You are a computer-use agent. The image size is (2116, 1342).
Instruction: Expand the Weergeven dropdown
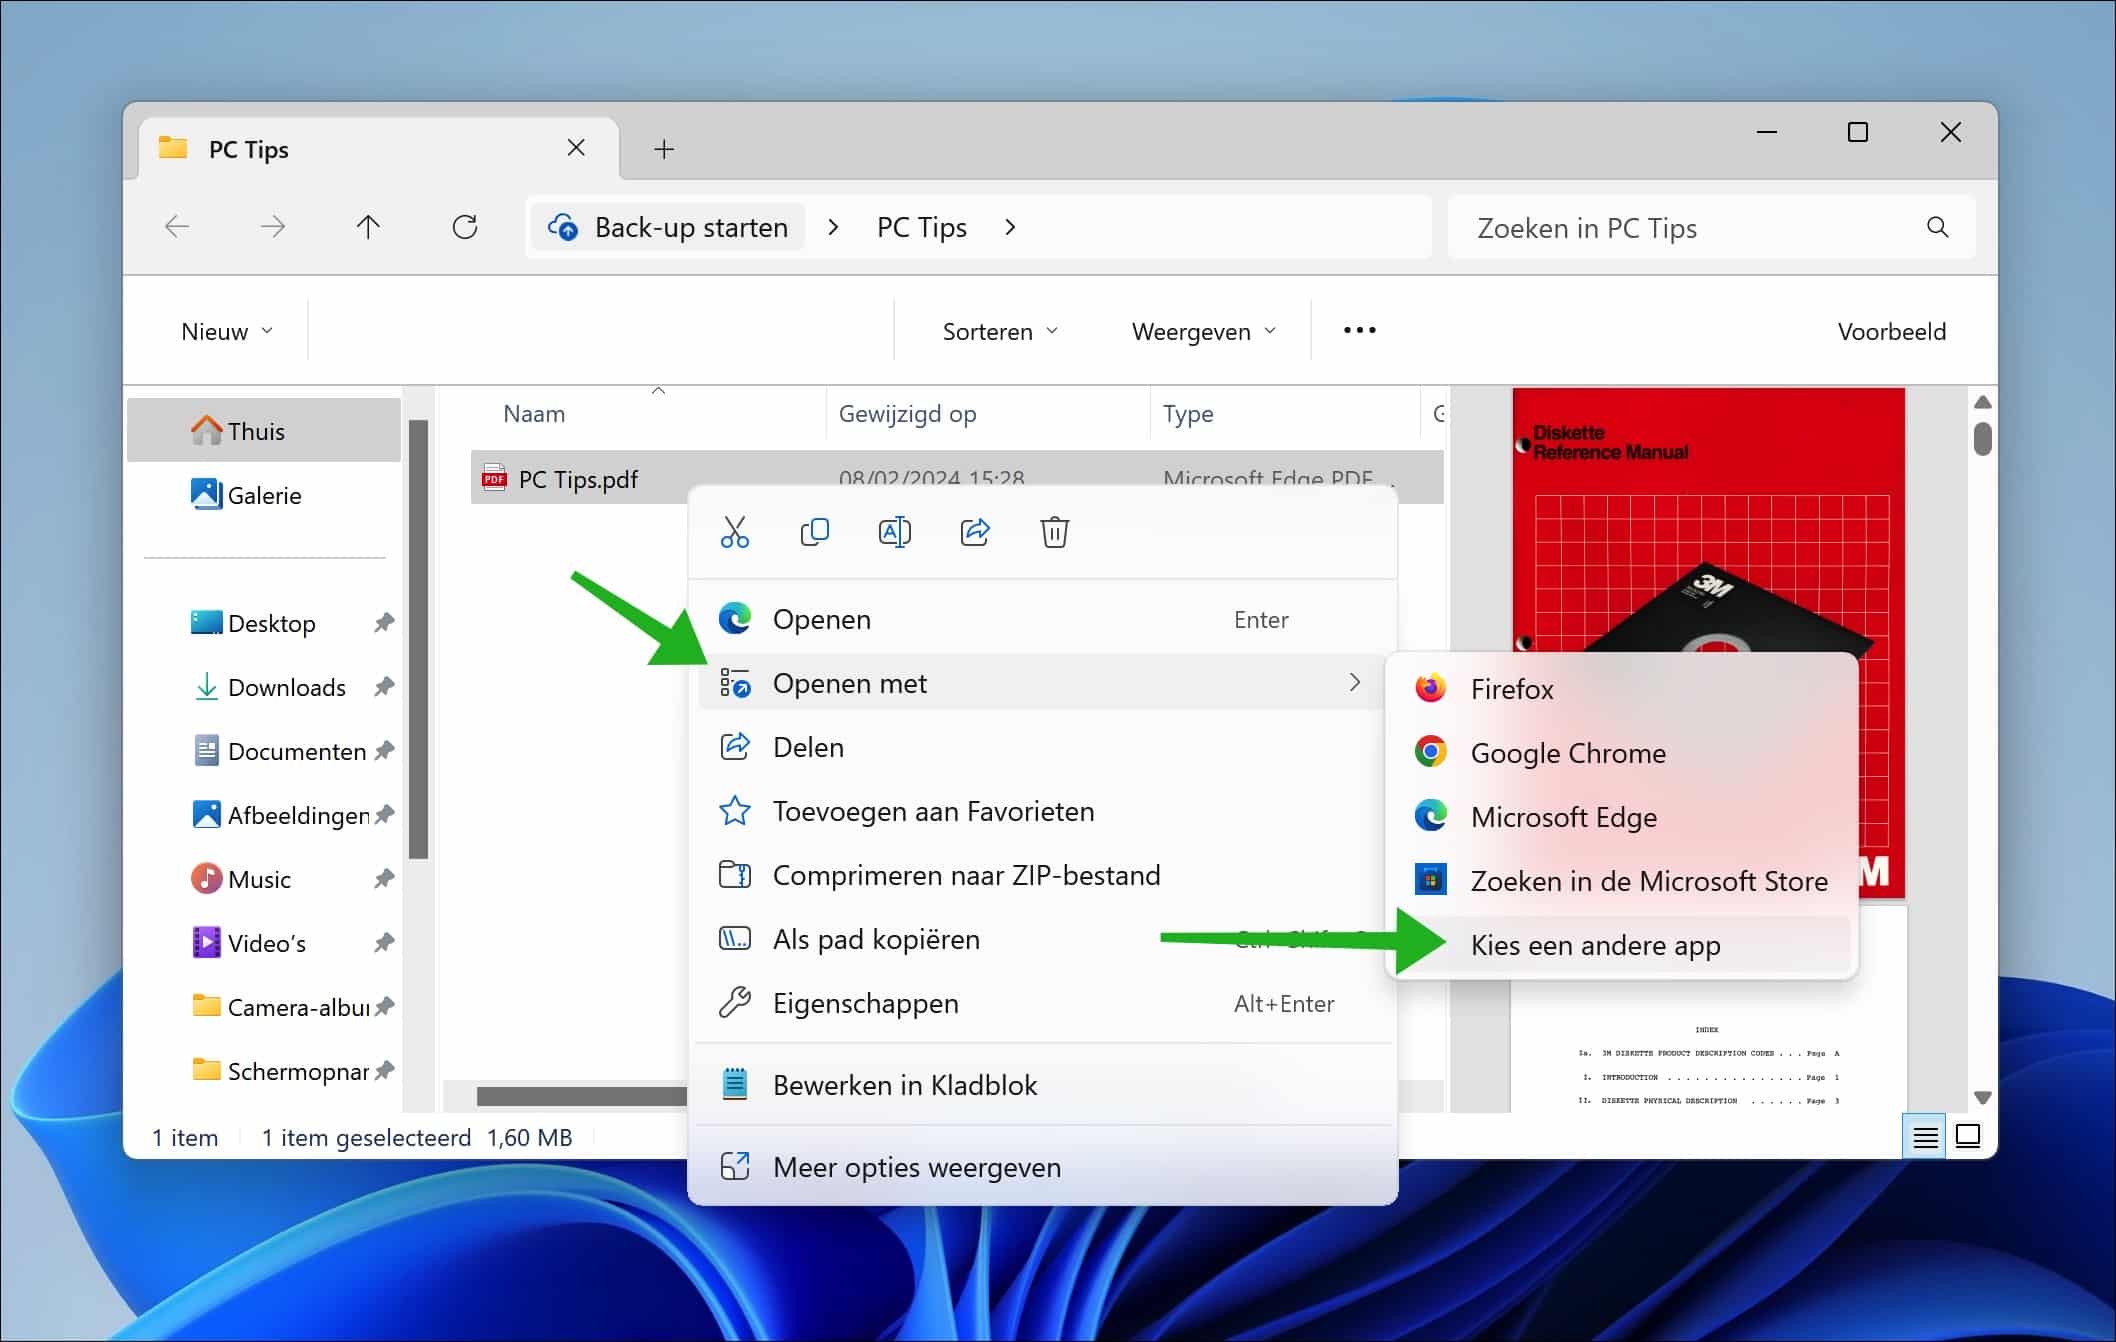pos(1200,330)
